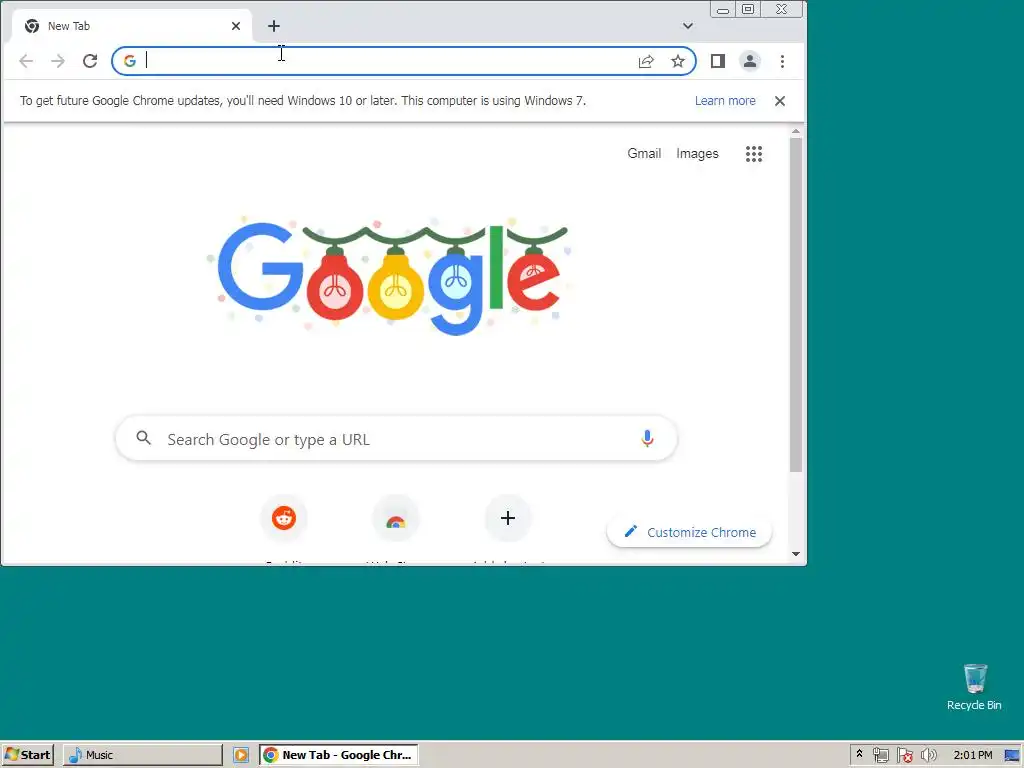Screen dimensions: 1024x768
Task: Open the Web Store shortcut
Action: point(396,519)
